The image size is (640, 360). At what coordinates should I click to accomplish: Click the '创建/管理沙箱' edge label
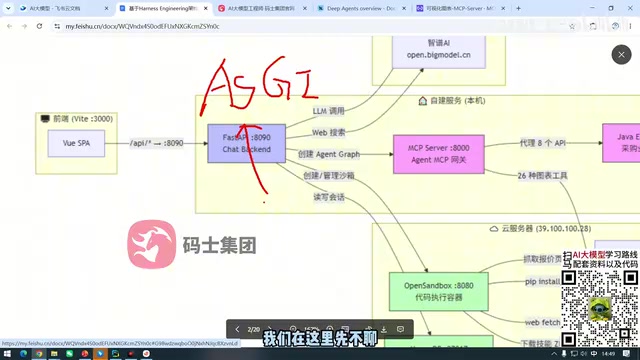pos(329,176)
